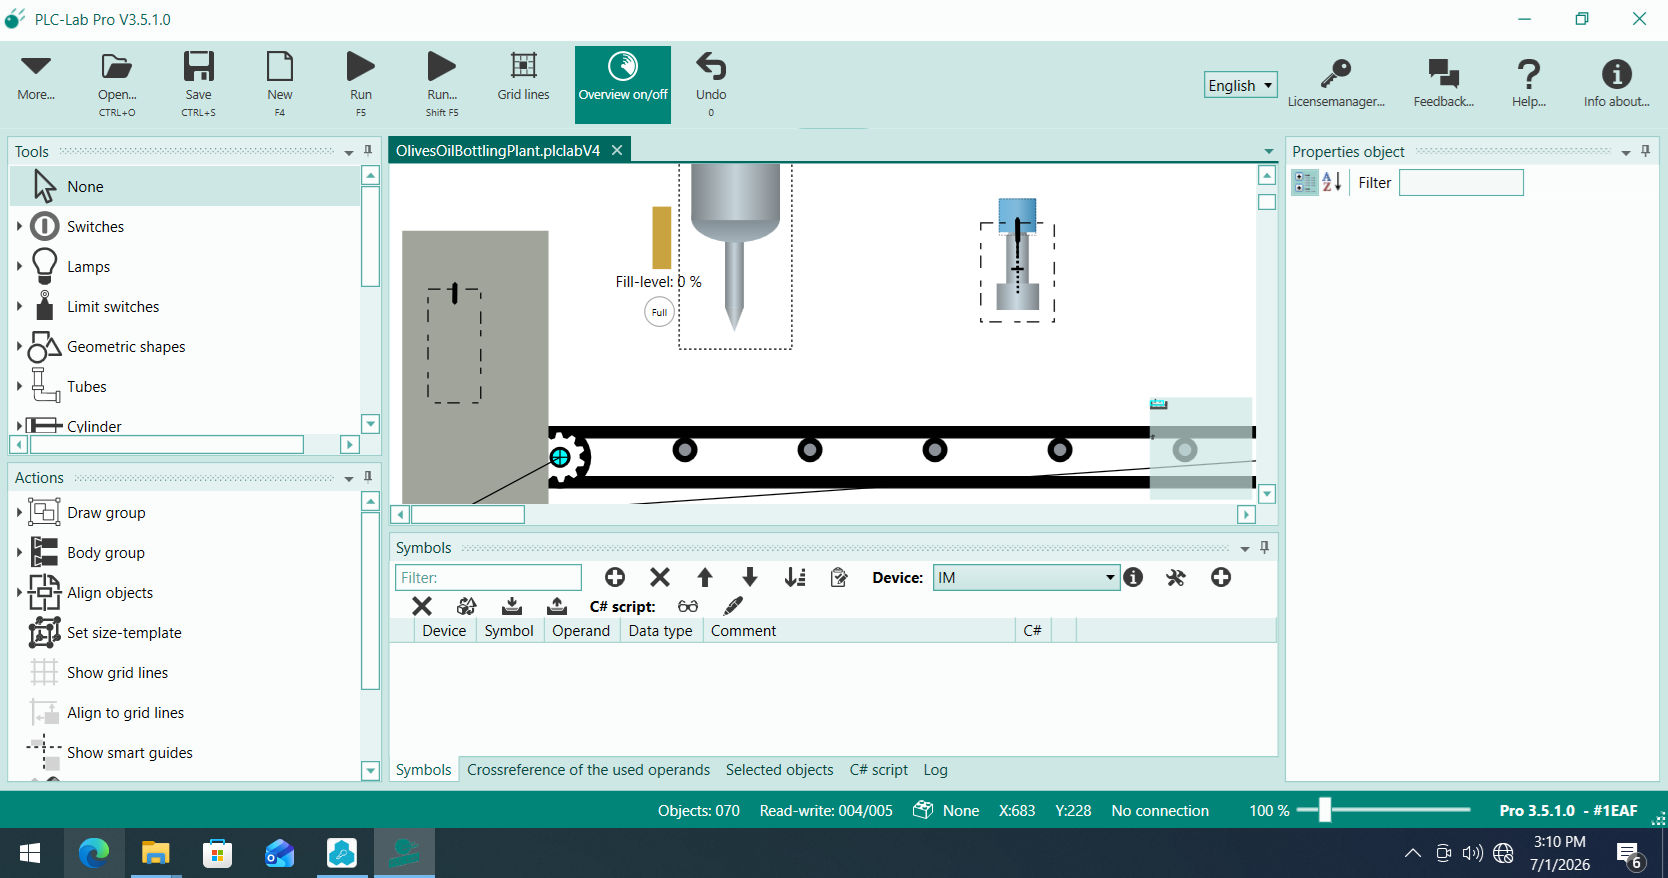Image resolution: width=1668 pixels, height=878 pixels.
Task: Open the Licensemanager key icon
Action: [1336, 83]
